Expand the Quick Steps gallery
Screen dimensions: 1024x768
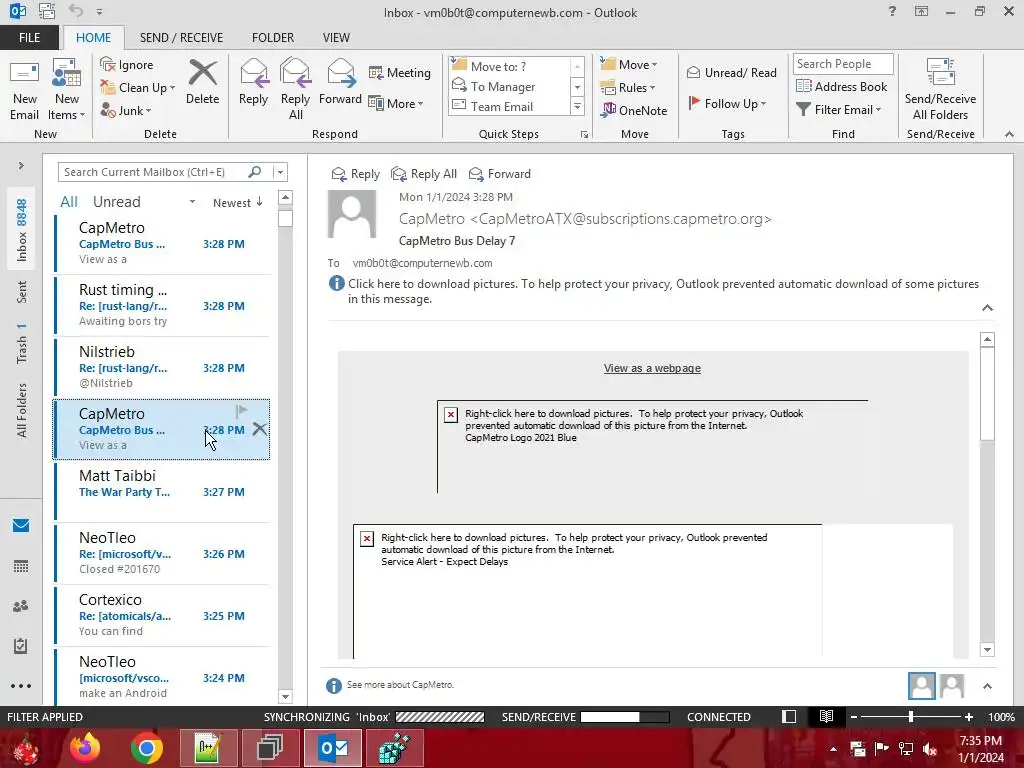coord(577,106)
